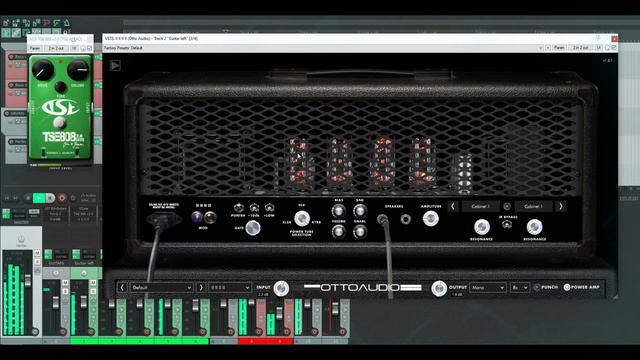Screen dimensions: 640x360
Task: Go to previous cabinet with left arrow
Action: 453,207
